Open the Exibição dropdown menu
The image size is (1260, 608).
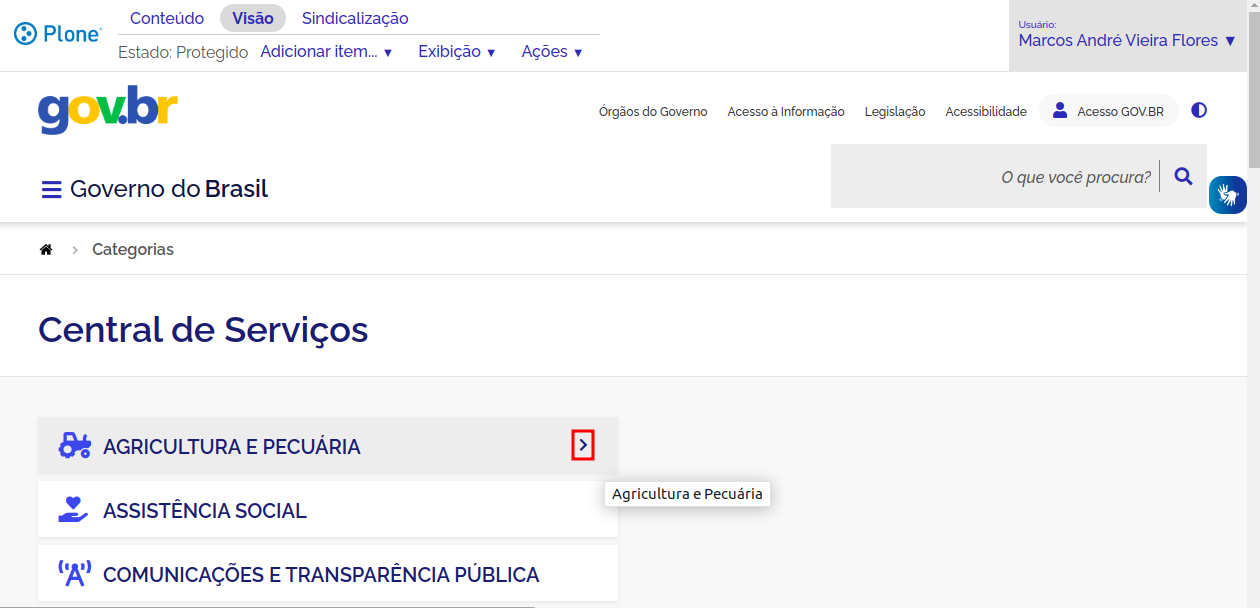457,52
